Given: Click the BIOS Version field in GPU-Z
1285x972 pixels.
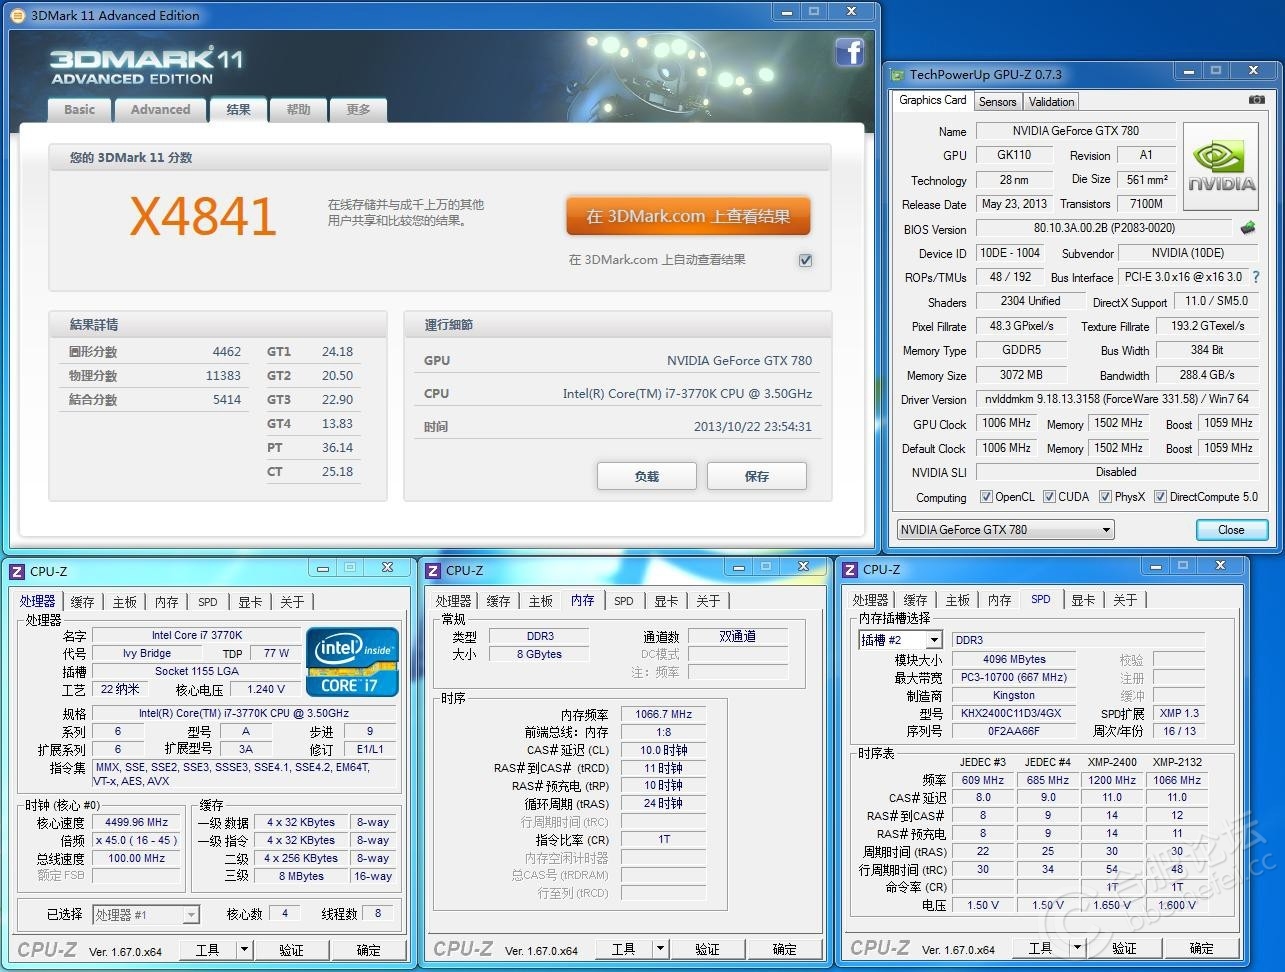Looking at the screenshot, I should pos(1104,228).
